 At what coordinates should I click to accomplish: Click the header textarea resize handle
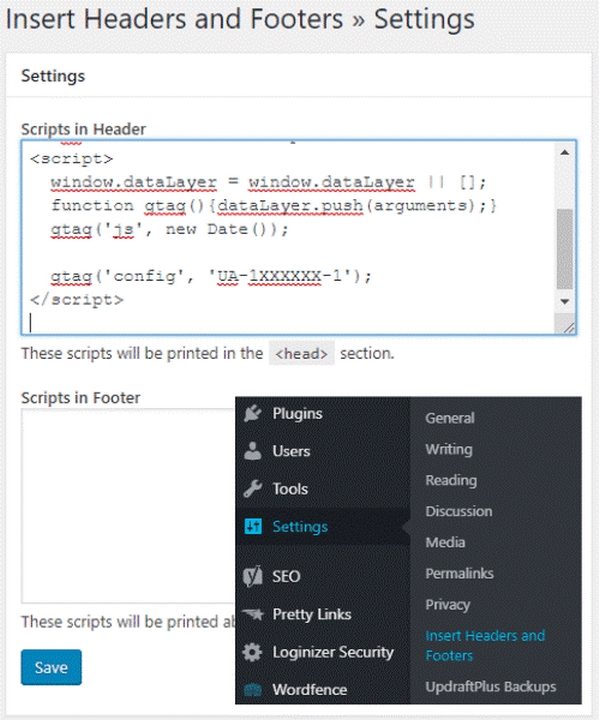[x=568, y=327]
